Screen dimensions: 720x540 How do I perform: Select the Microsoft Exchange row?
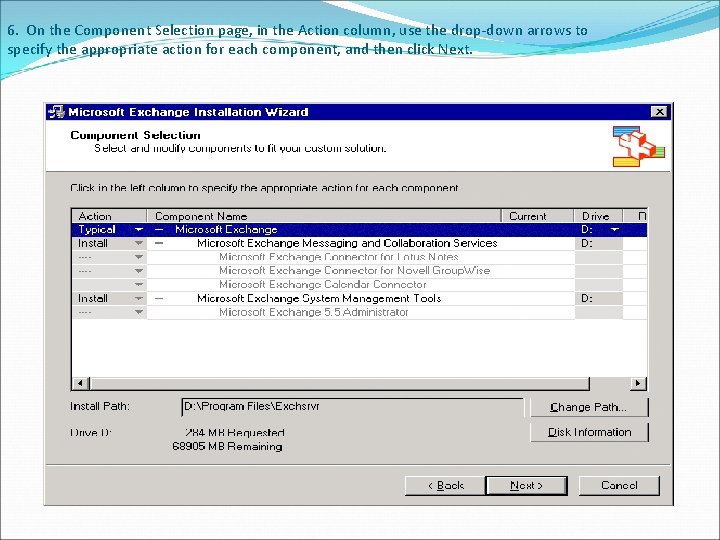[360, 230]
